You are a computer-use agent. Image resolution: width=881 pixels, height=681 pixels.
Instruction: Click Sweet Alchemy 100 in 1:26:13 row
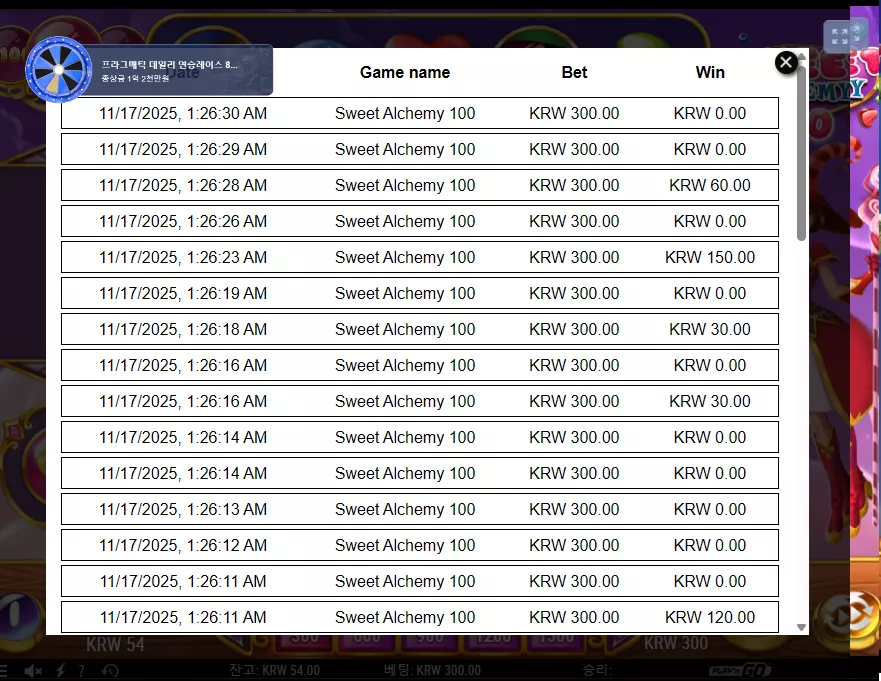tap(405, 509)
